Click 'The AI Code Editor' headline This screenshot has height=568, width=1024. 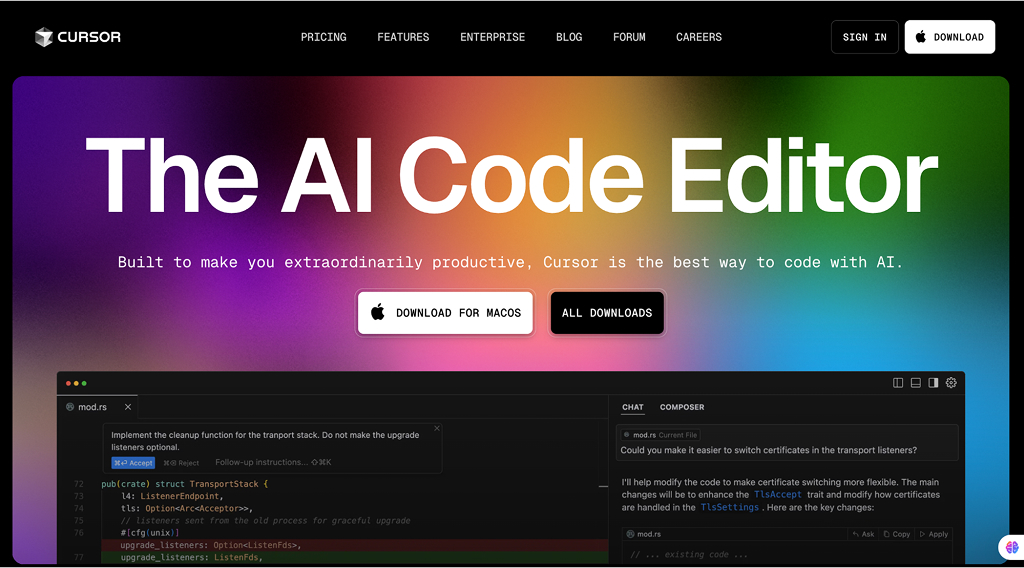coord(512,175)
